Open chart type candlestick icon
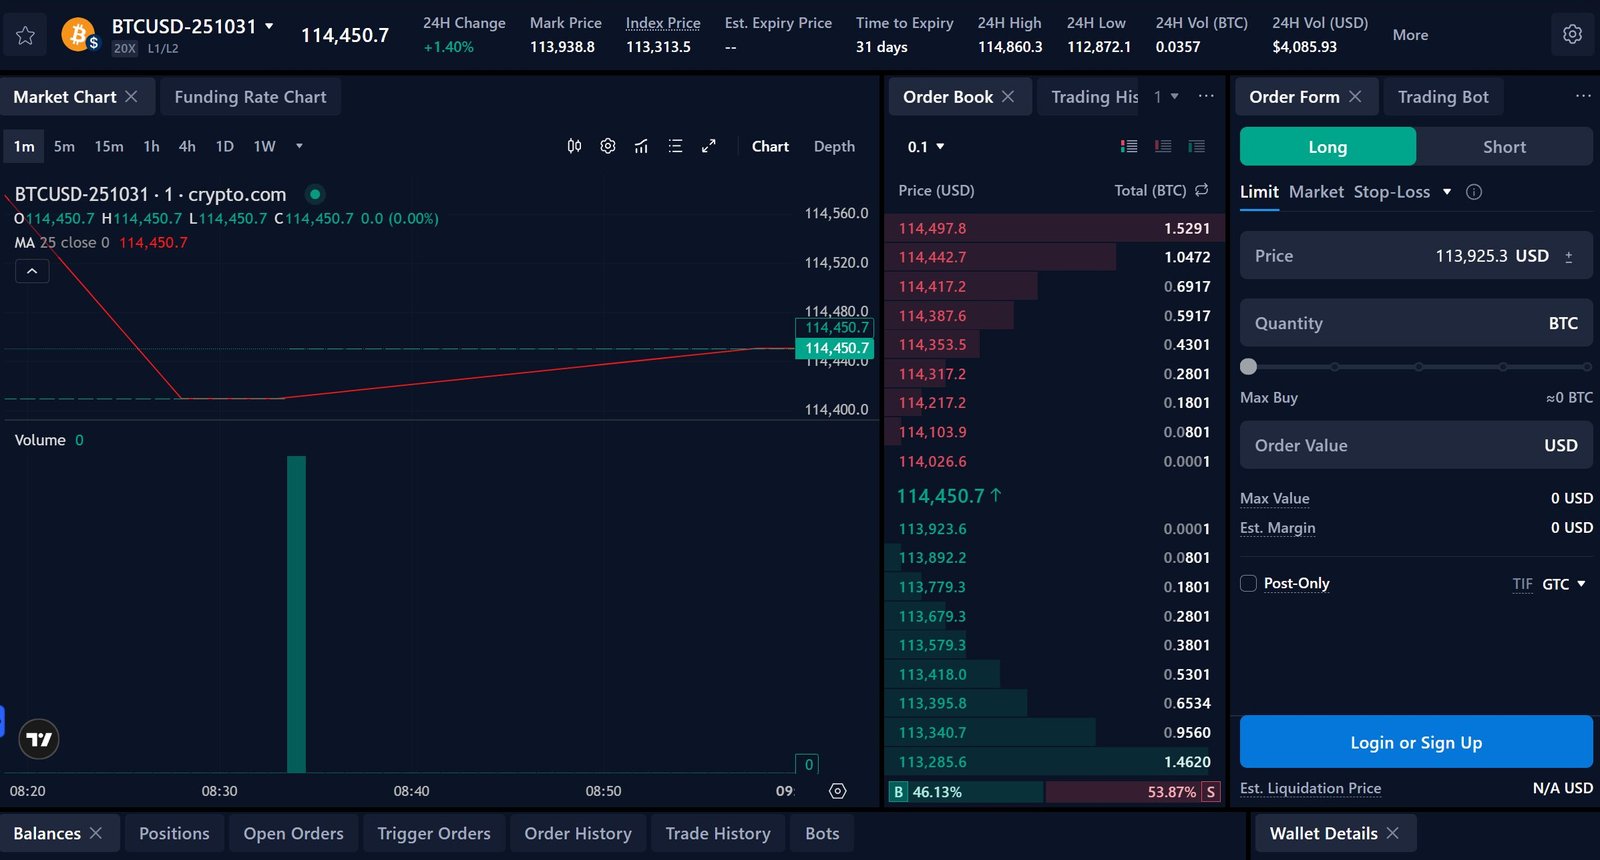1600x860 pixels. [574, 146]
